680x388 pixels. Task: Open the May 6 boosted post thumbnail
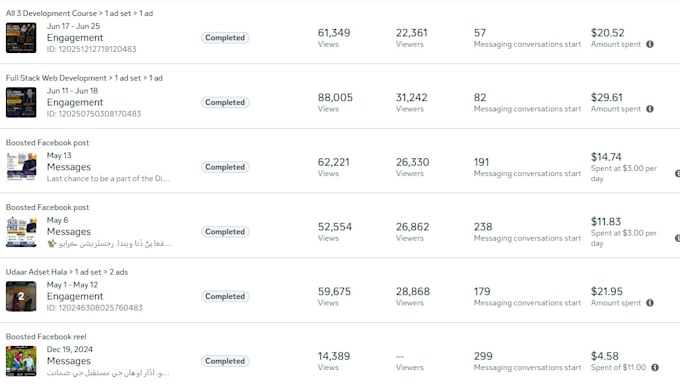pos(21,231)
